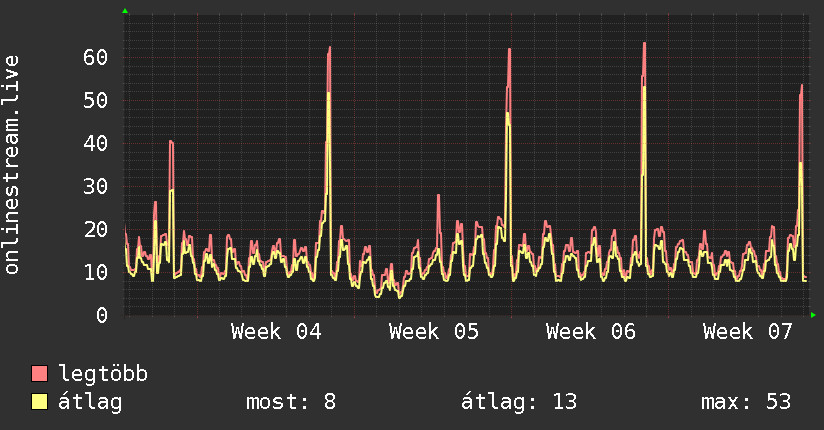The width and height of the screenshot is (824, 430).
Task: Click the yellow átlag legend swatch
Action: [x=39, y=401]
